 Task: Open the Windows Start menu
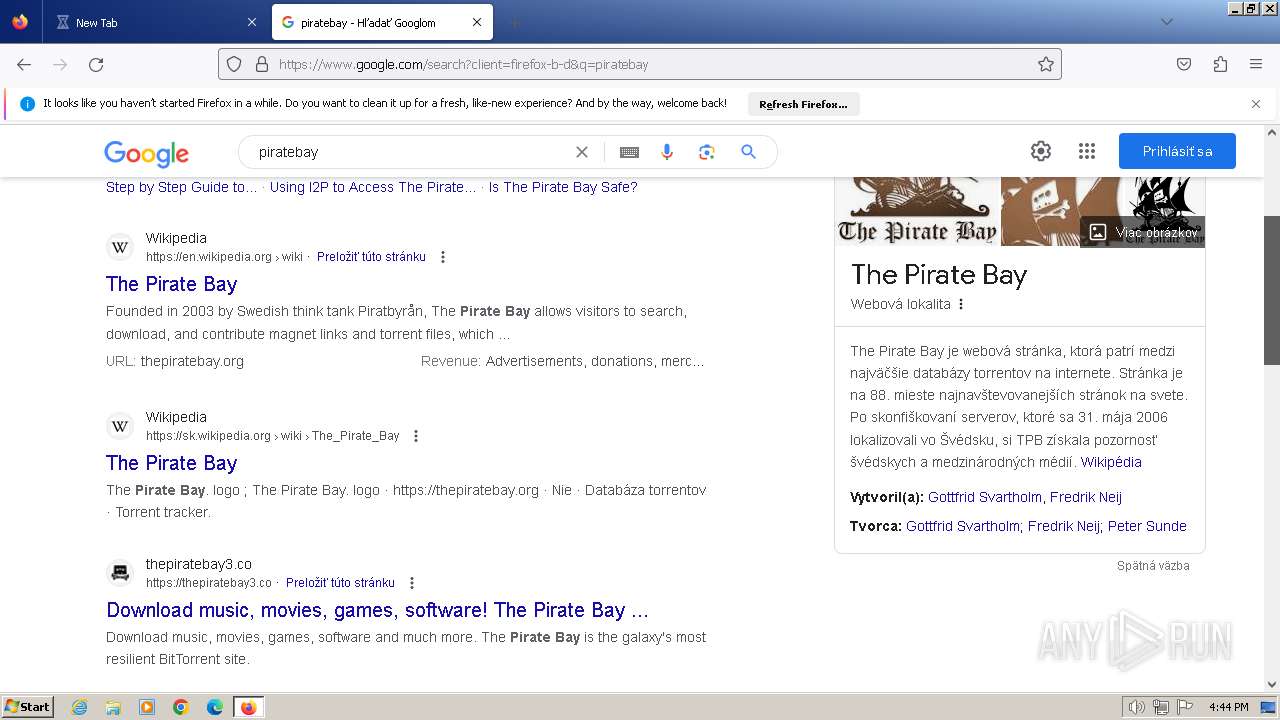[x=28, y=707]
